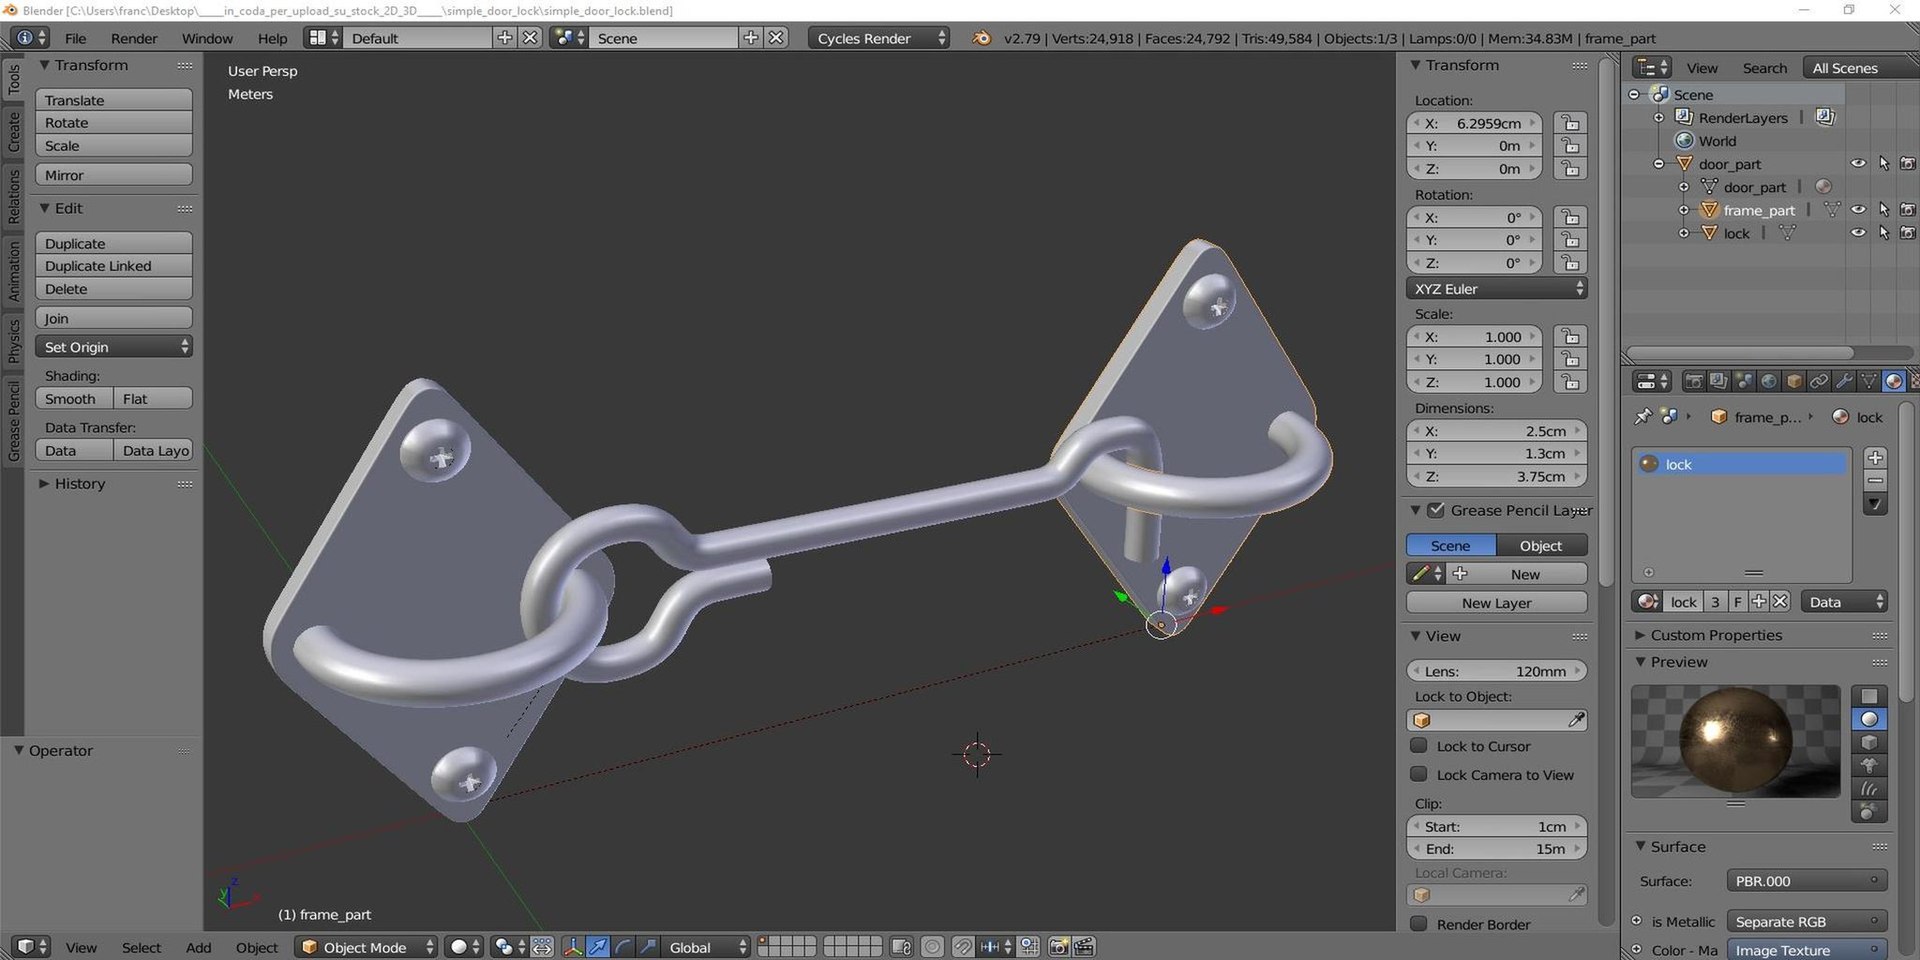Image resolution: width=1920 pixels, height=960 pixels.
Task: Expand the RenderLayers tree item
Action: click(1659, 118)
